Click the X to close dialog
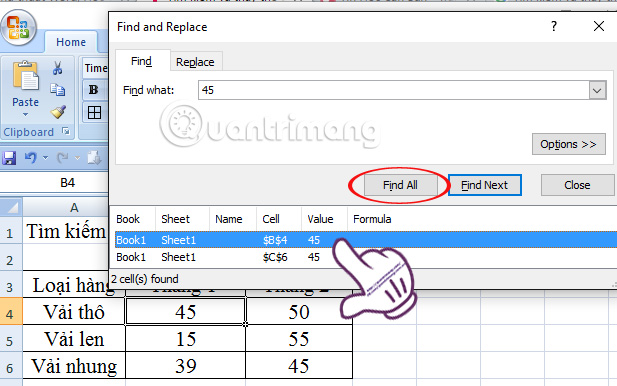Screen dimensions: 617x386 click(599, 26)
